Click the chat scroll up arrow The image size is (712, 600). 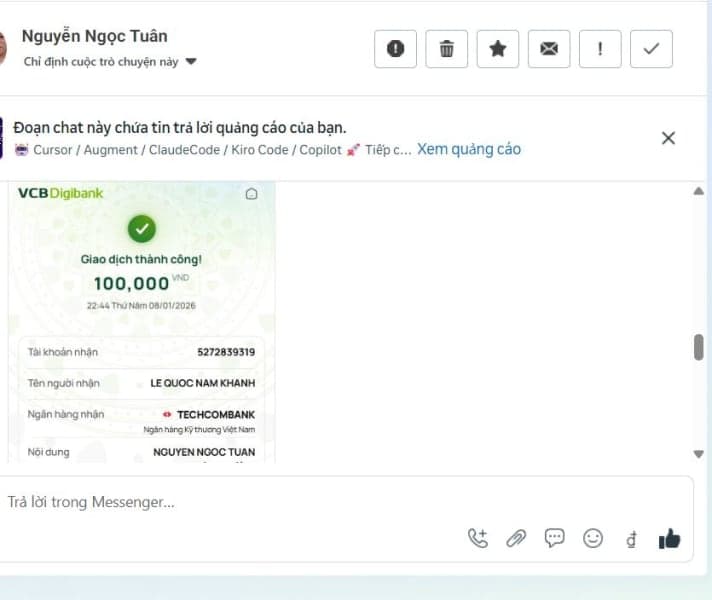click(x=698, y=191)
